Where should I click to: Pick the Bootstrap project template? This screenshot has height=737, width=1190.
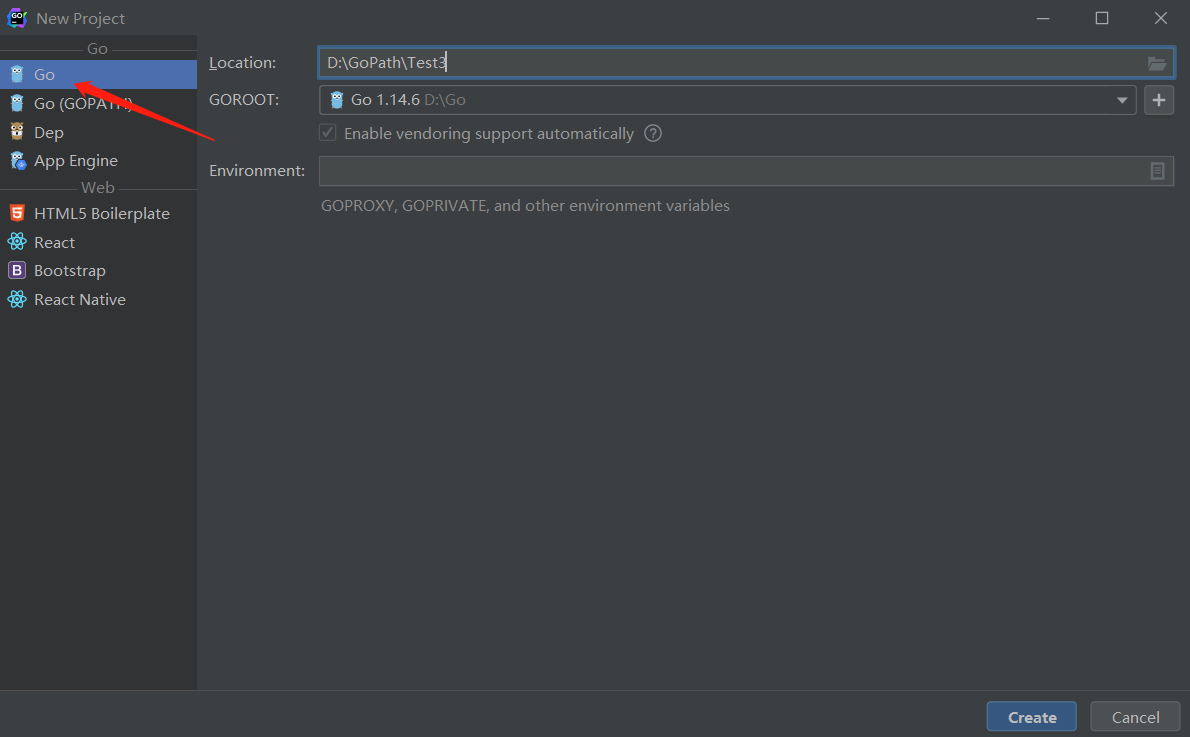[99, 270]
